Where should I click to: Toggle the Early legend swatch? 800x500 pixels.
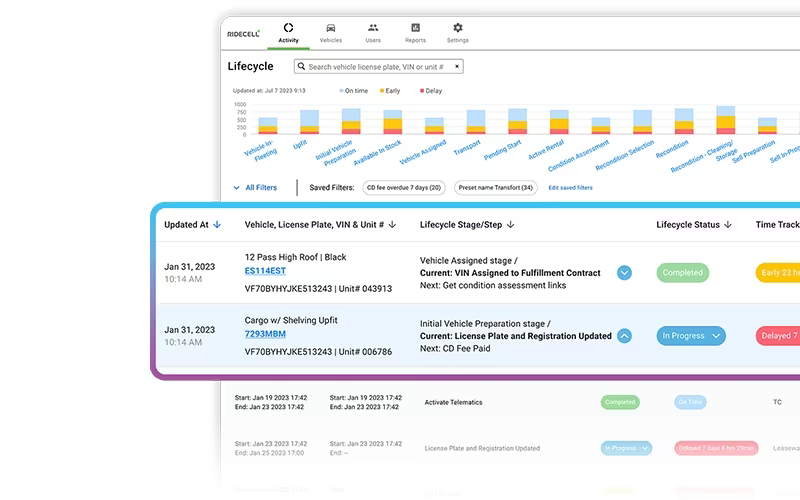382,91
